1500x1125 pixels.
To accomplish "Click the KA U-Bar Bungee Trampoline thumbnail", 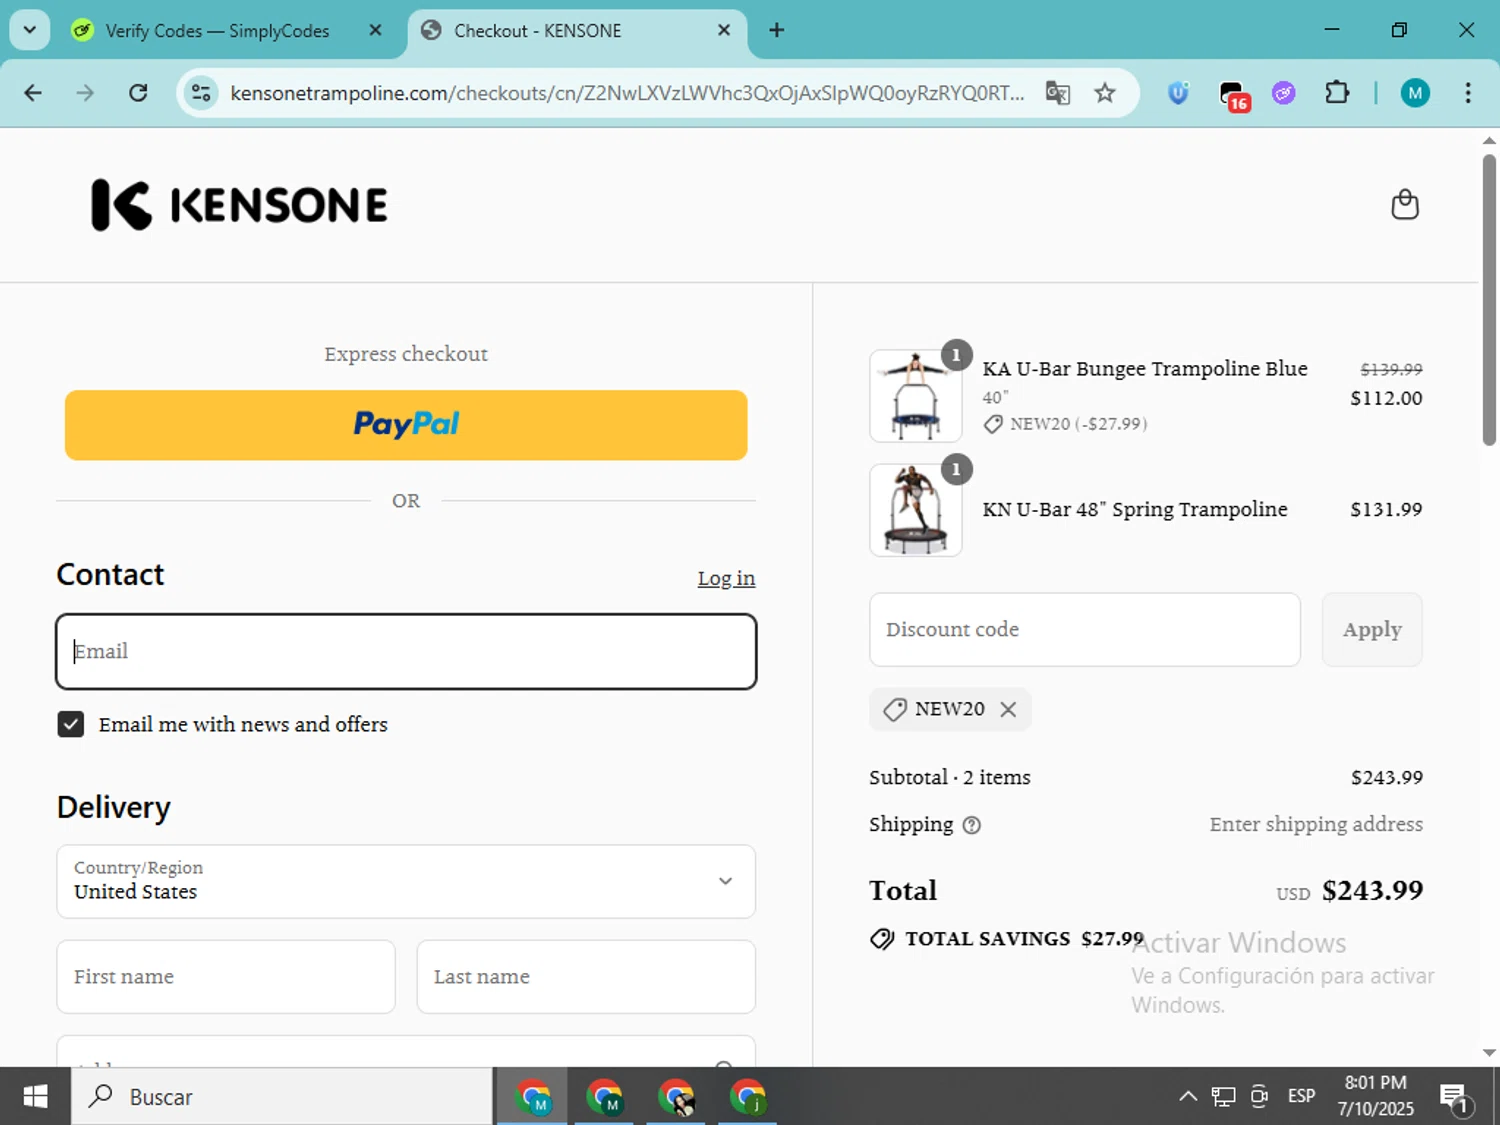I will coord(916,396).
